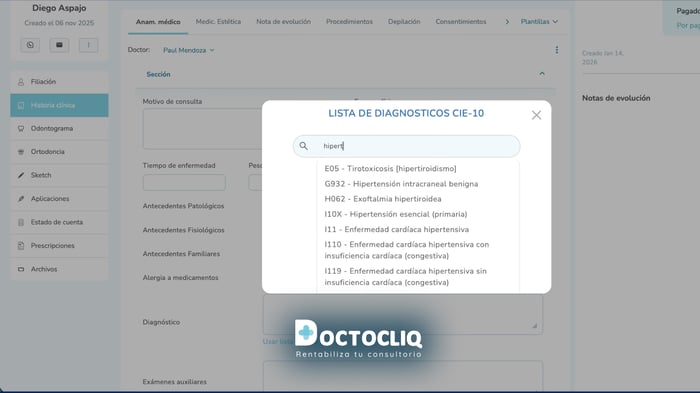Click the Archivos folder icon
The image size is (700, 393).
click(x=21, y=269)
